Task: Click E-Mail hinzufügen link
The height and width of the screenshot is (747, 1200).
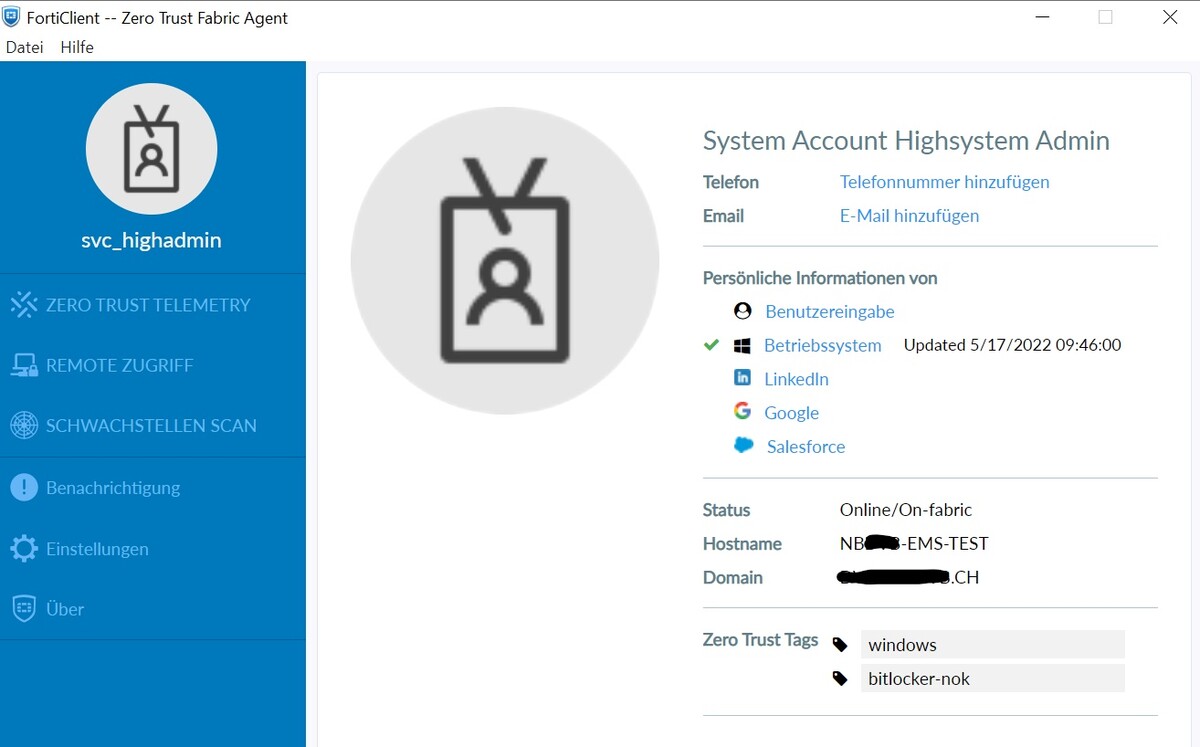Action: tap(909, 216)
